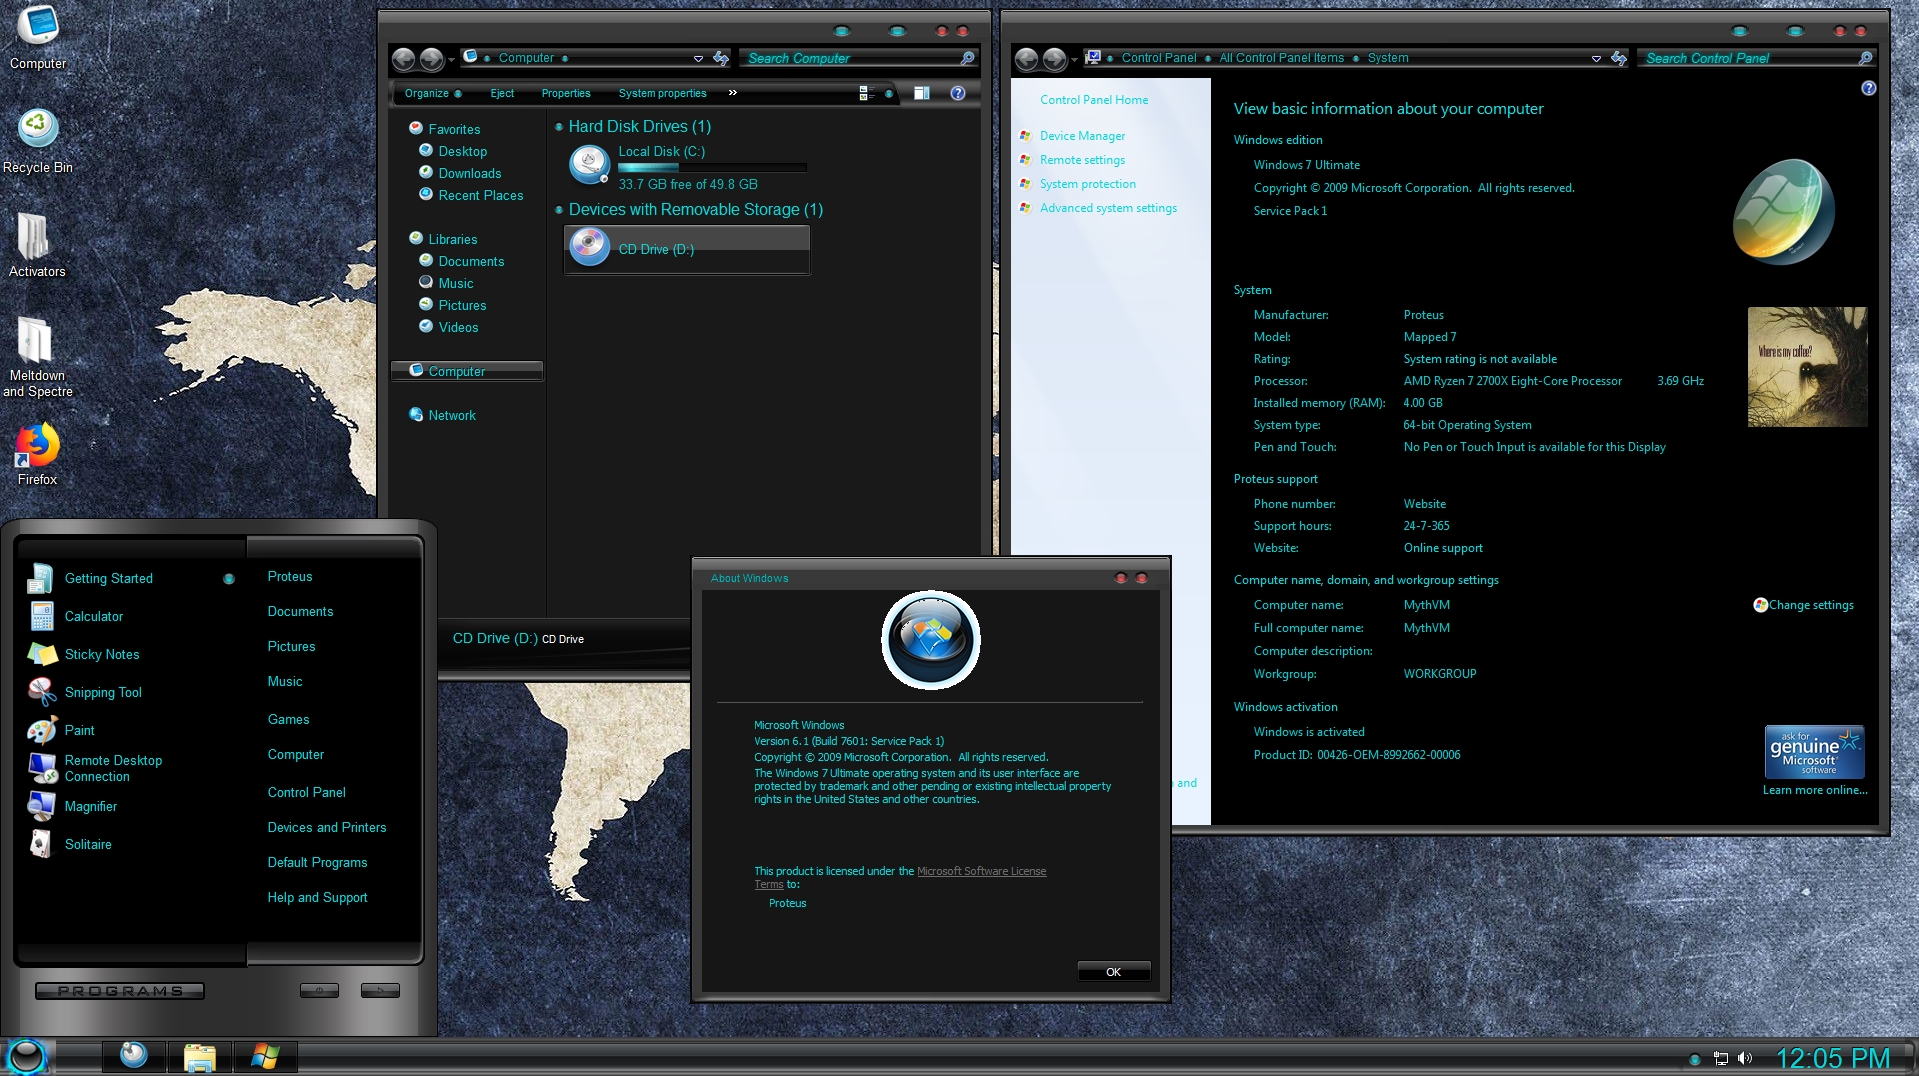Open the joystick app pinned to taskbar
This screenshot has width=1919, height=1076.
133,1056
